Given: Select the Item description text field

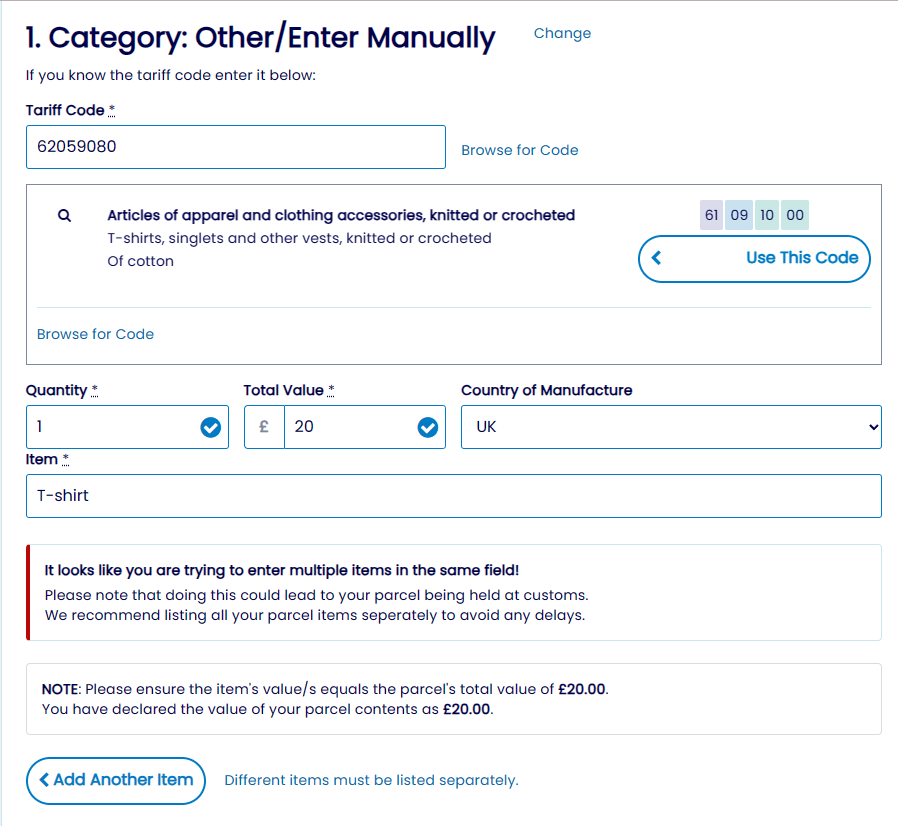Looking at the screenshot, I should (453, 496).
